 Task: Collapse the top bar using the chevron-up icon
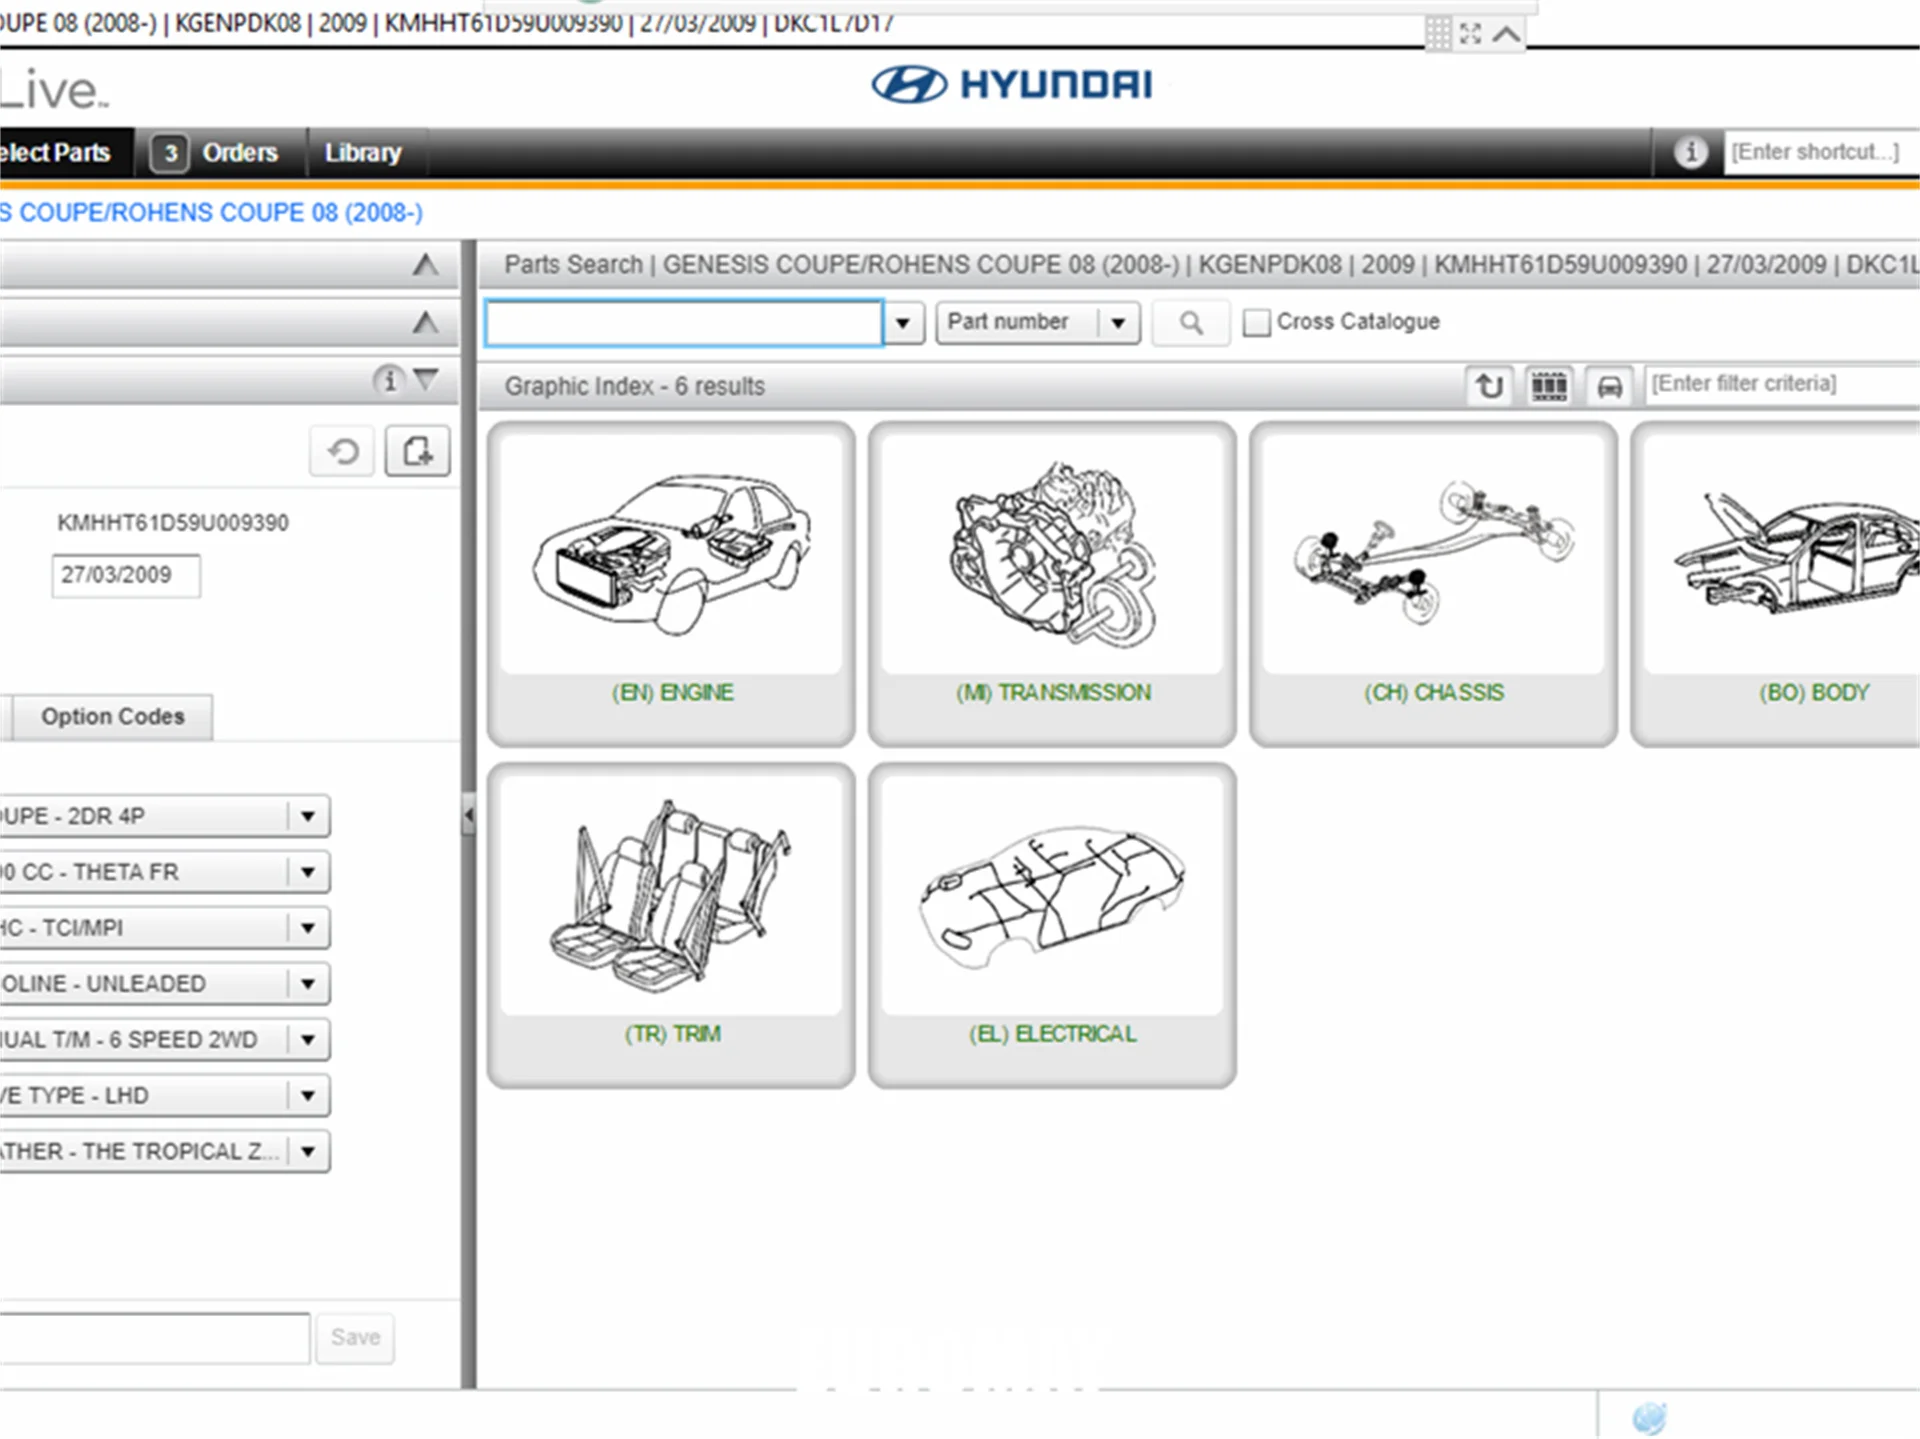[1506, 34]
